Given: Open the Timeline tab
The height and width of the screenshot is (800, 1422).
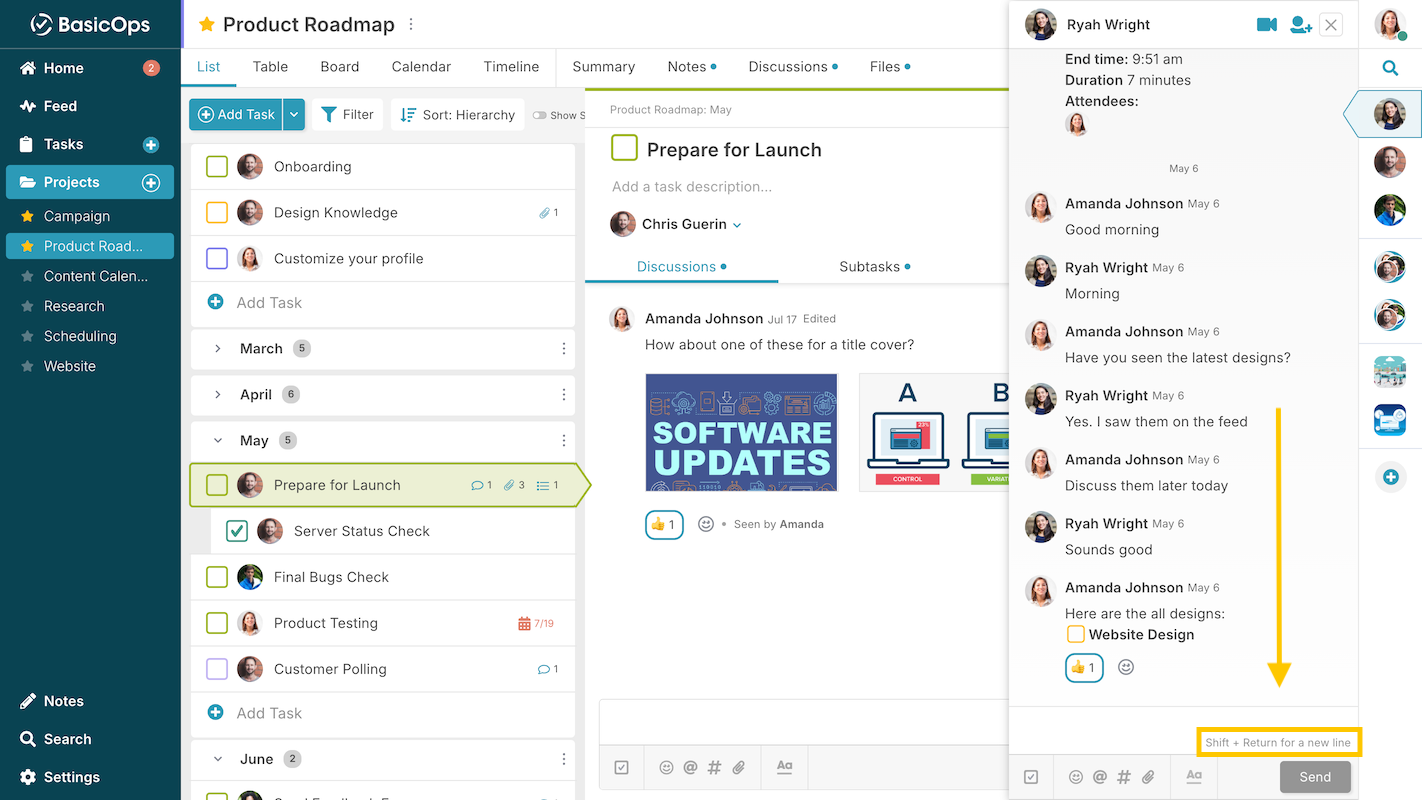Looking at the screenshot, I should click(511, 67).
